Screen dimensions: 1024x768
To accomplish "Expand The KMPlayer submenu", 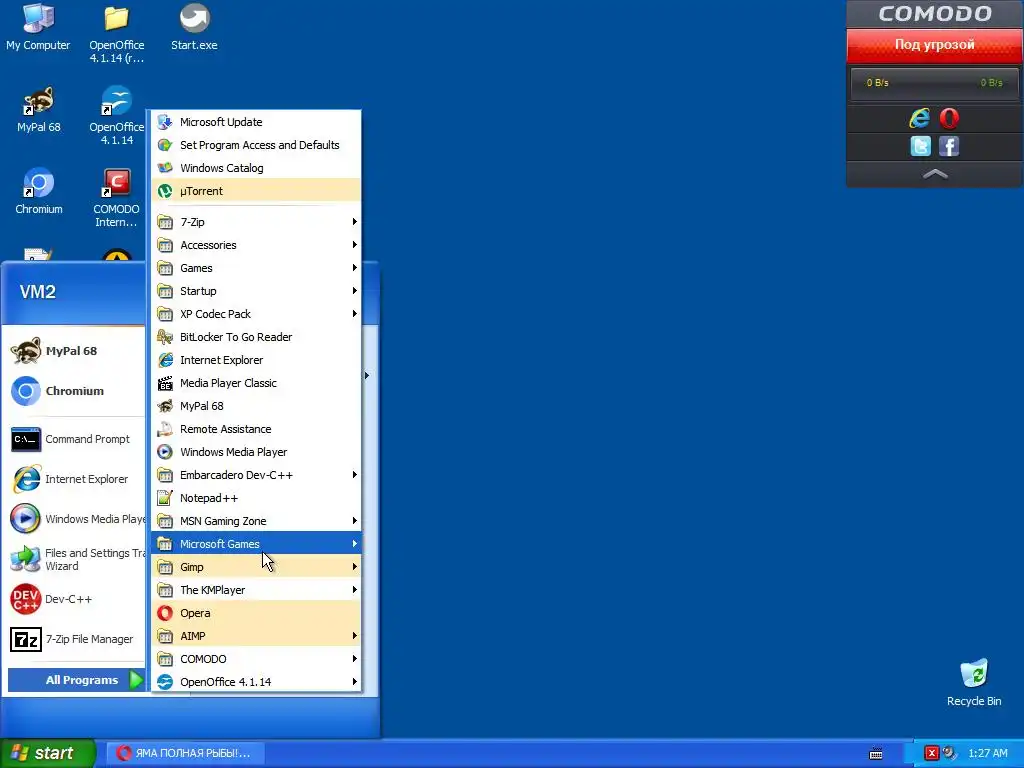I will (256, 590).
